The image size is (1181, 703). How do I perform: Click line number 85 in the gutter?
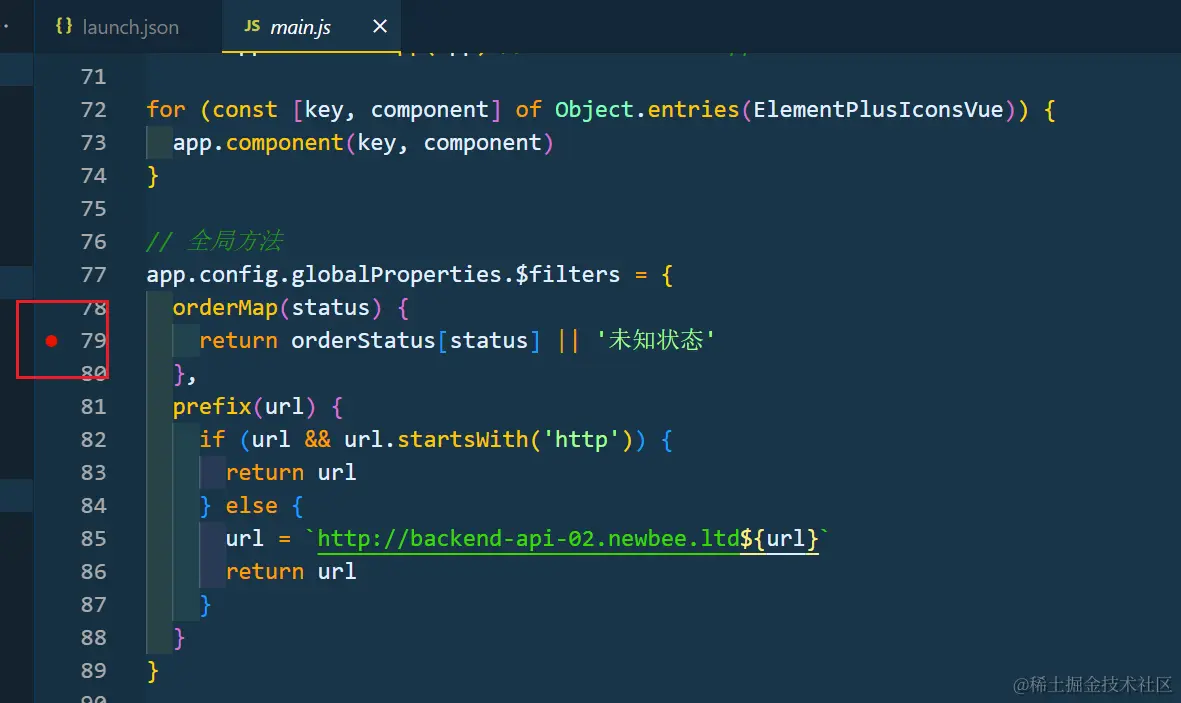point(93,539)
